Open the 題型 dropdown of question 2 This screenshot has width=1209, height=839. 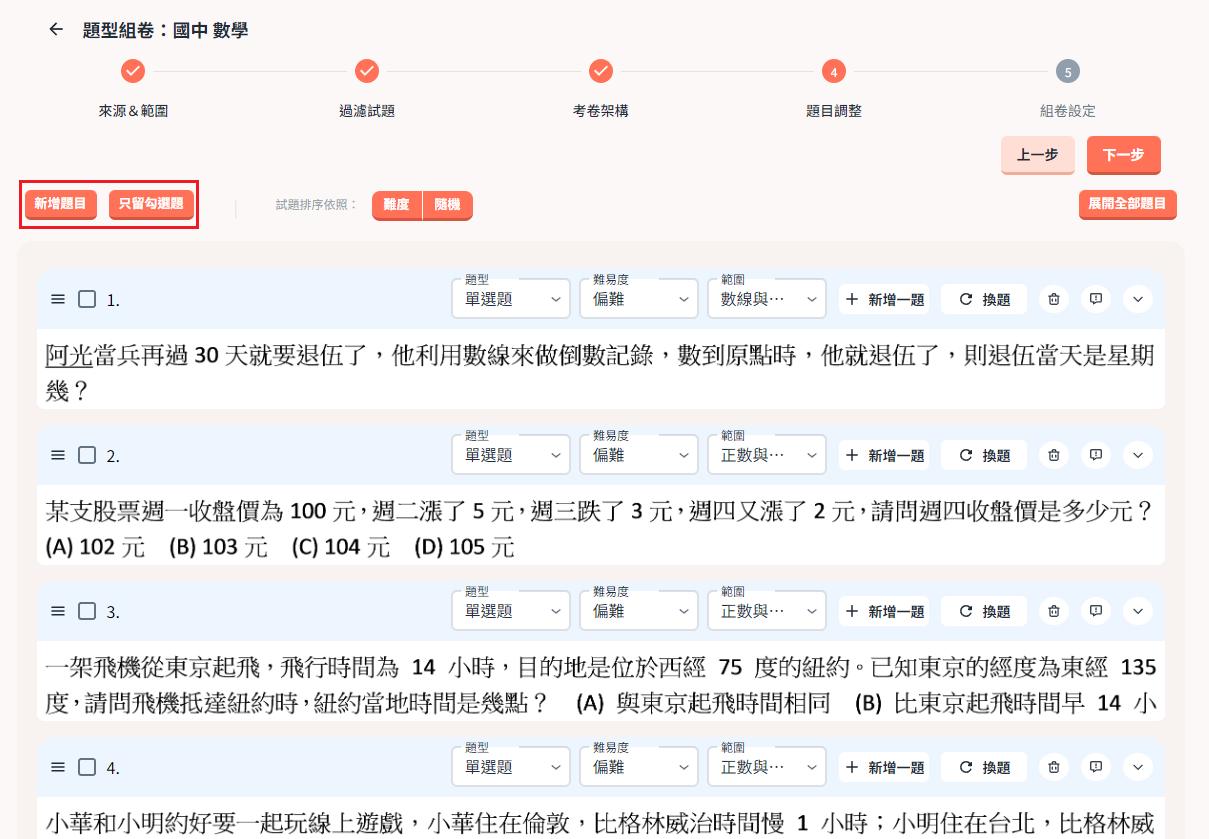511,455
